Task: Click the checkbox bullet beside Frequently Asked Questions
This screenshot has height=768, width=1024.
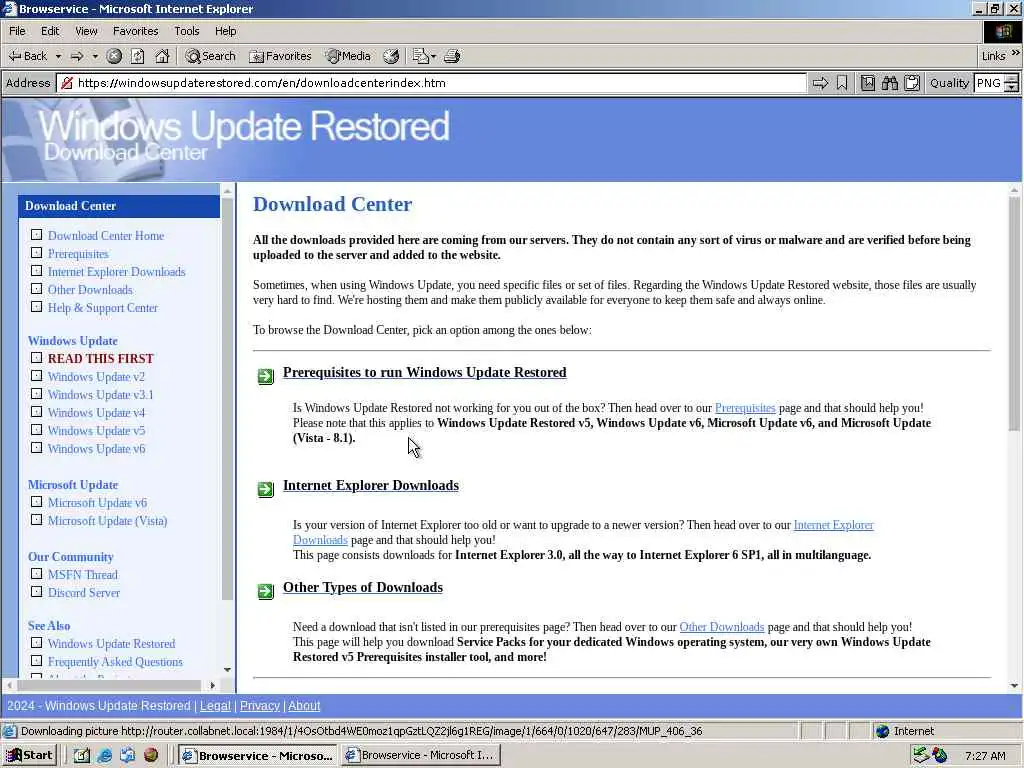Action: 37,660
